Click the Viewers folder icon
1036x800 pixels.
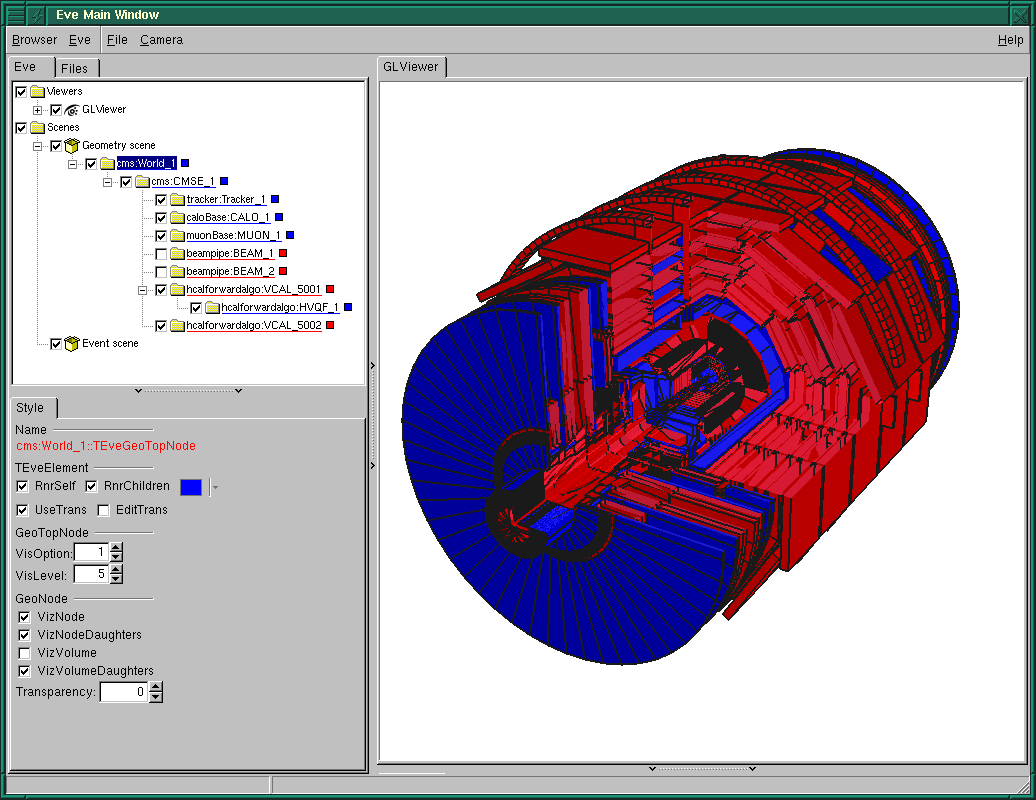[38, 92]
